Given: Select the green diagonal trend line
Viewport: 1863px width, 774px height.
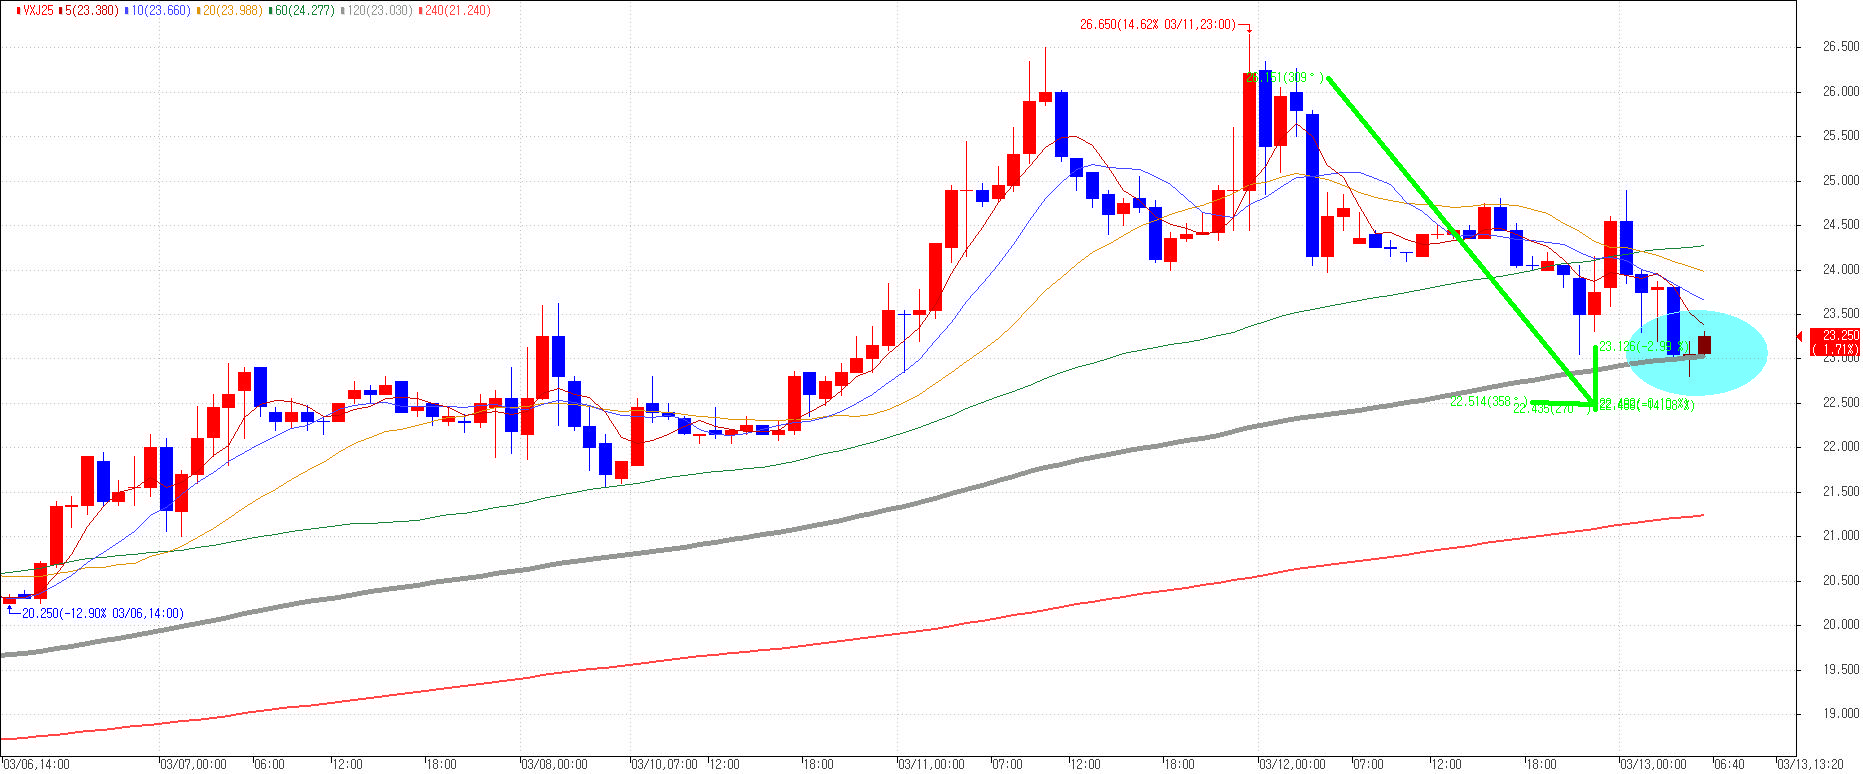Looking at the screenshot, I should click(1459, 240).
